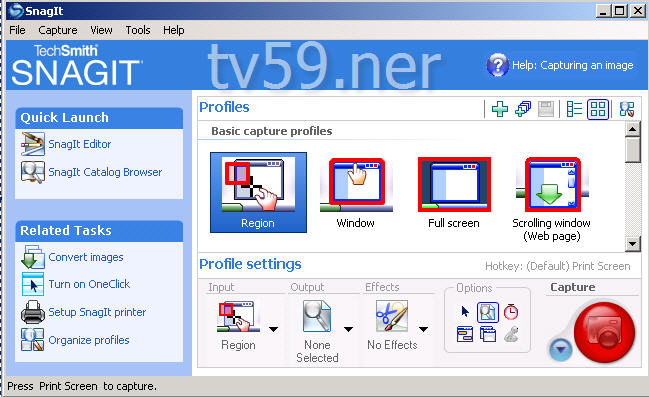Click the Organize profiles link

pos(89,340)
